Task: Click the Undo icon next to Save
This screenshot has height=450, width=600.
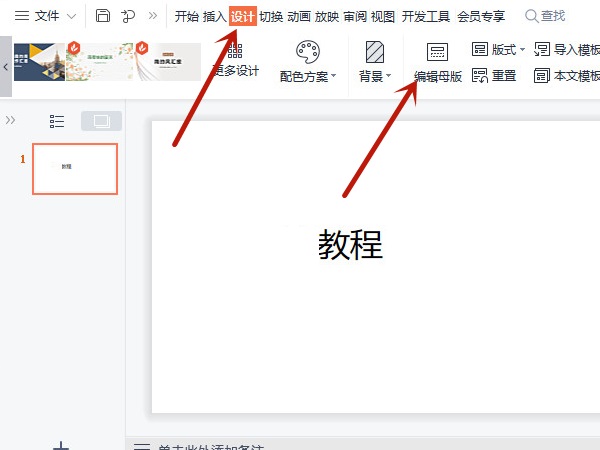Action: tap(128, 16)
